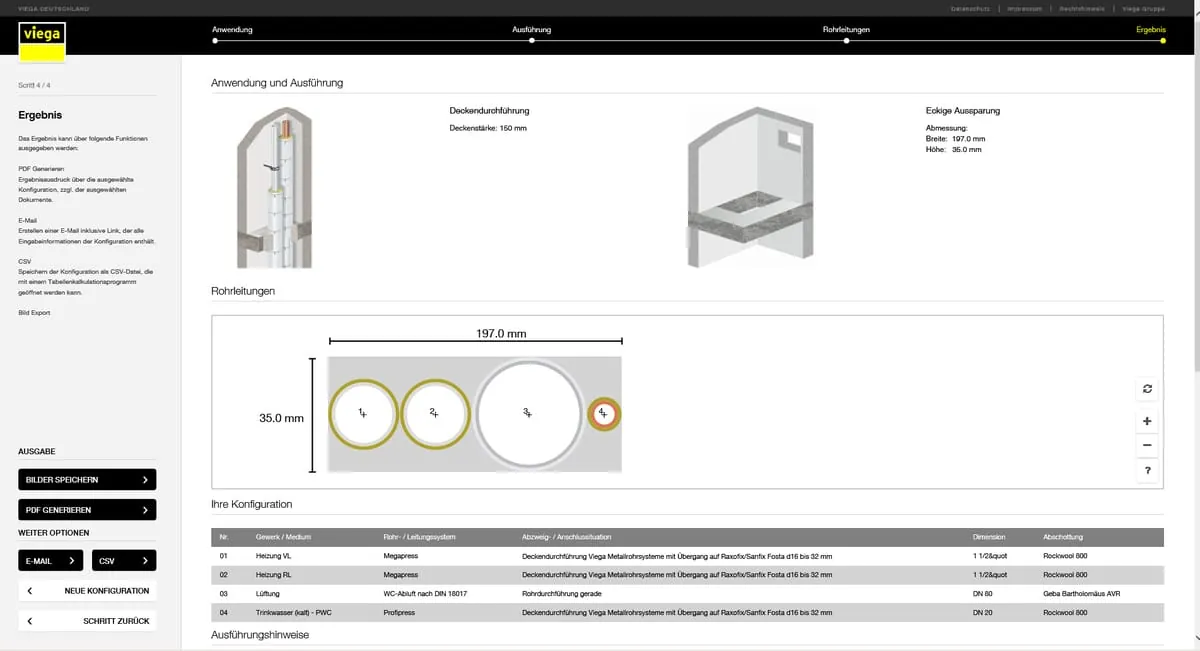Go to the Ausführung step
The width and height of the screenshot is (1200, 651).
pyautogui.click(x=531, y=30)
